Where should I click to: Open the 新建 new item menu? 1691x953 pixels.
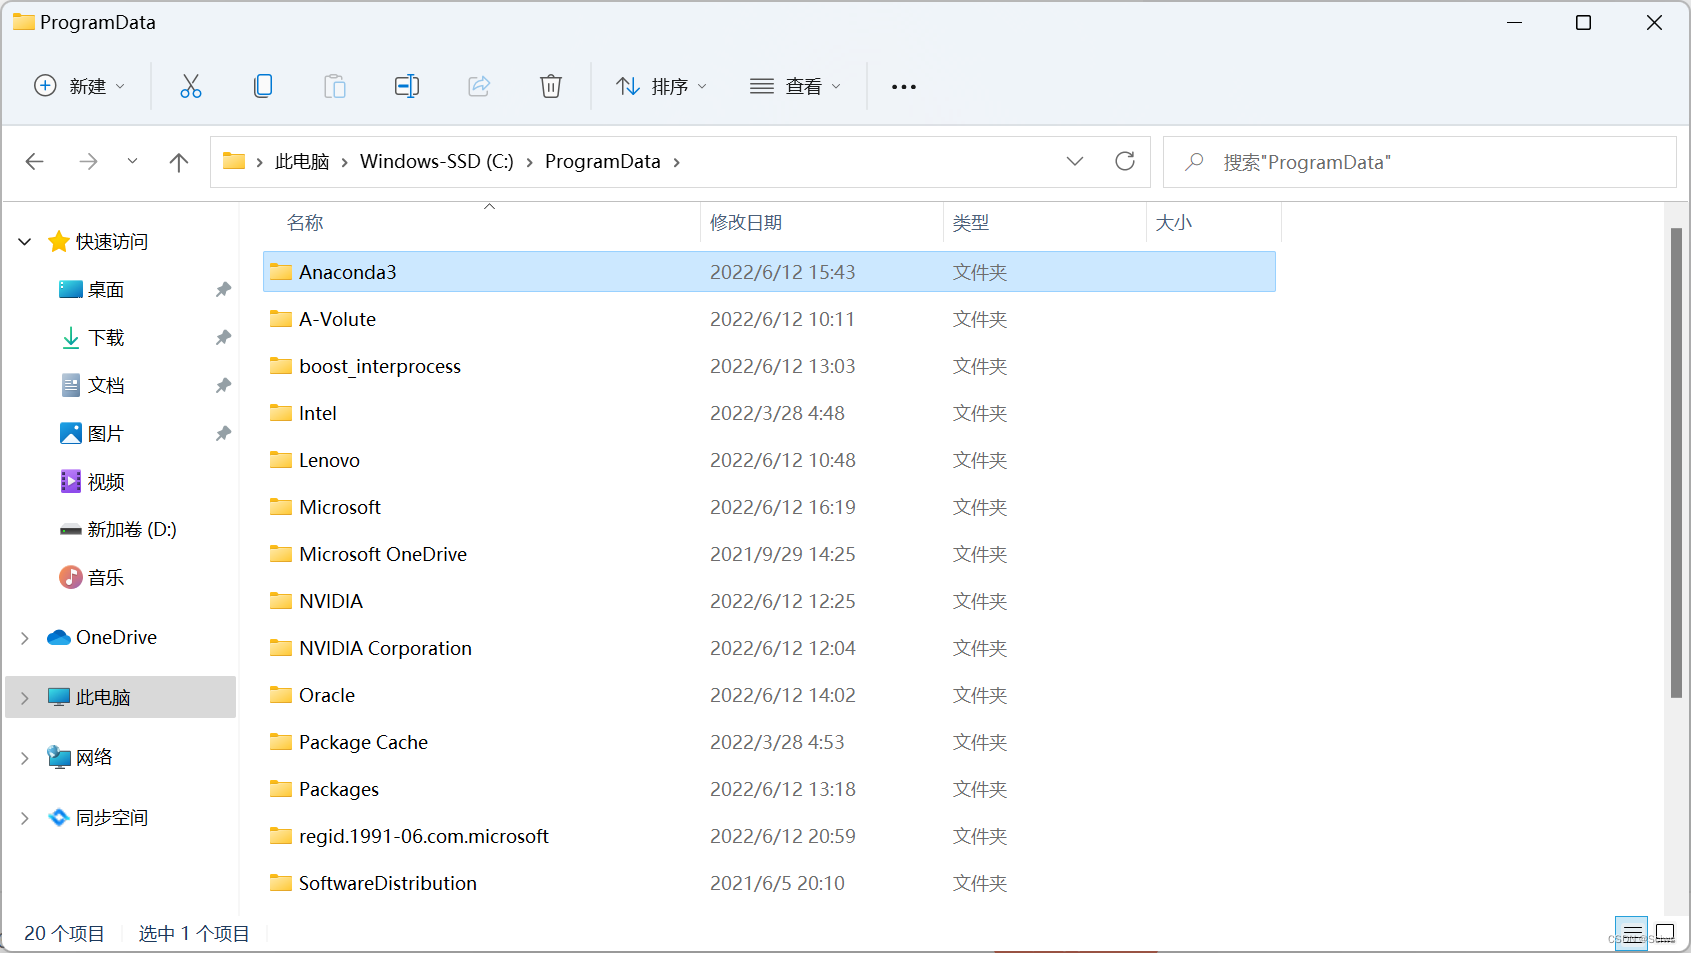[x=80, y=86]
